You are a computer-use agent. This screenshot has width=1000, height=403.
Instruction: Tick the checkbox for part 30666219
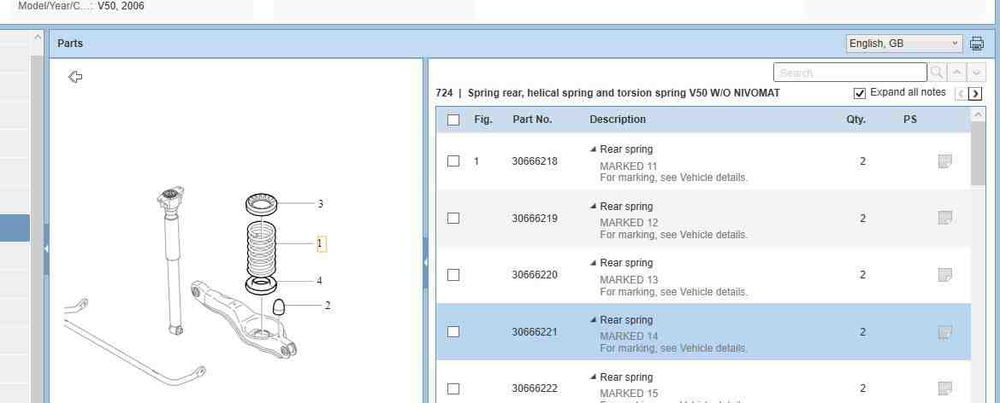454,218
